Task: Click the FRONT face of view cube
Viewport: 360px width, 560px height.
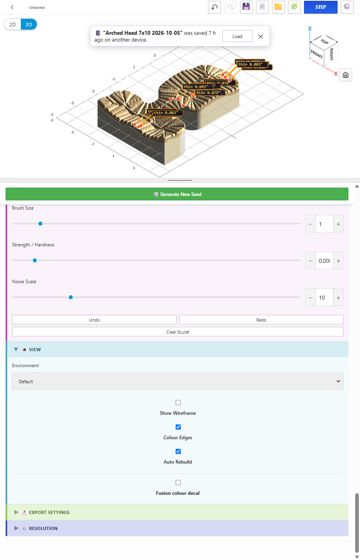Action: tap(316, 55)
